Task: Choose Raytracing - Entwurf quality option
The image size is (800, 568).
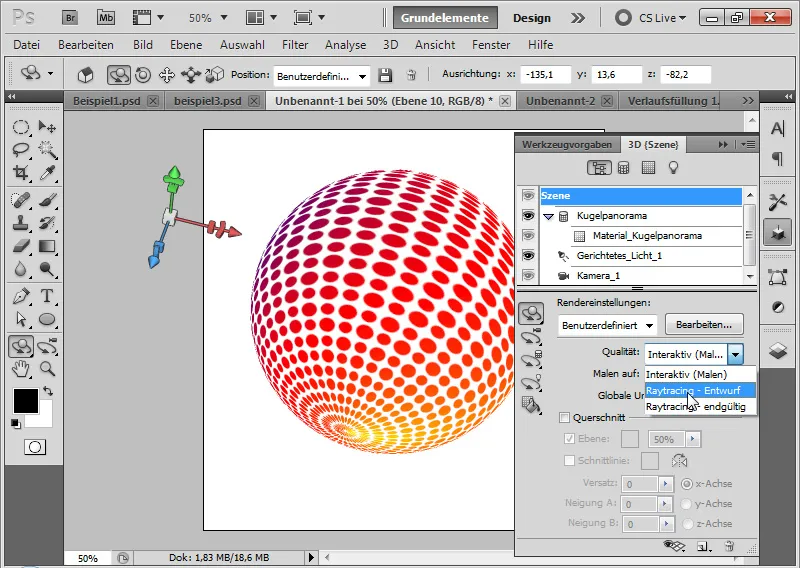Action: tap(701, 390)
